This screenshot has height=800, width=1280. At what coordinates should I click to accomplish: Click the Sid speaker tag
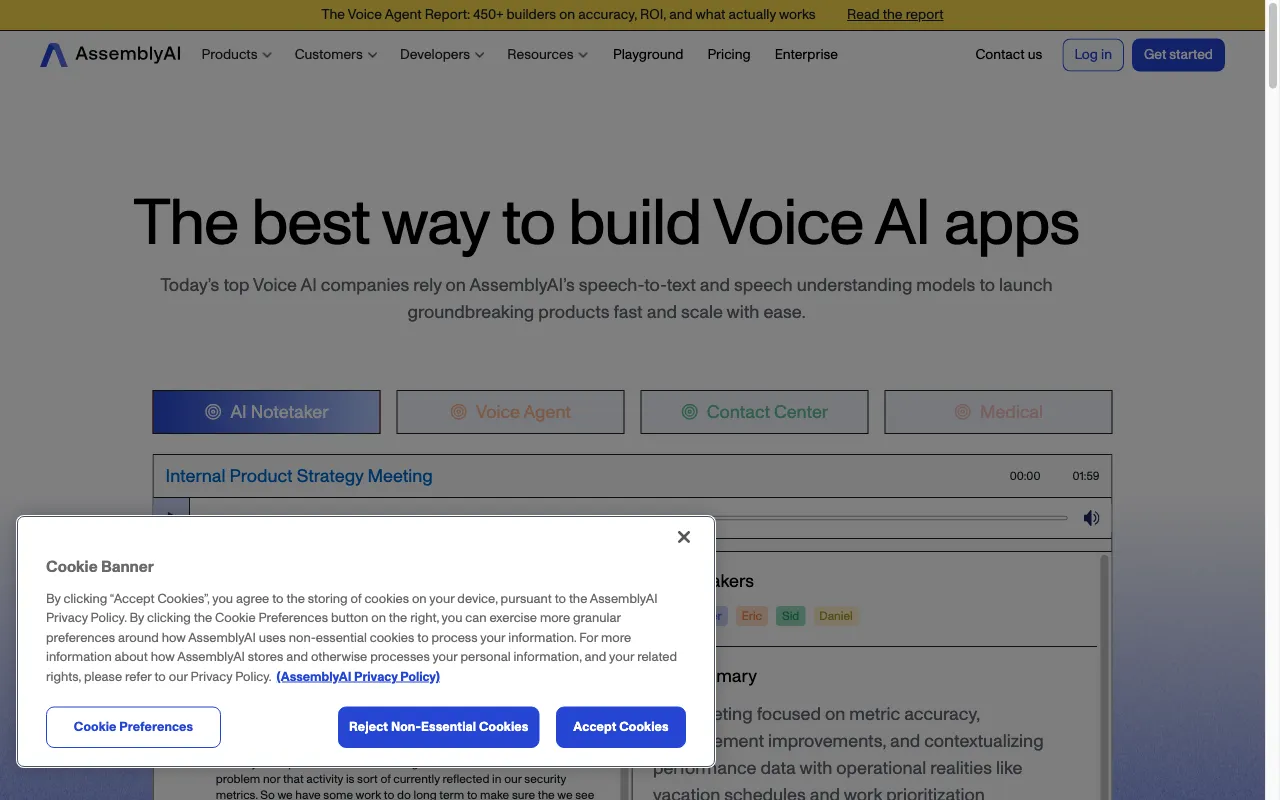[790, 616]
